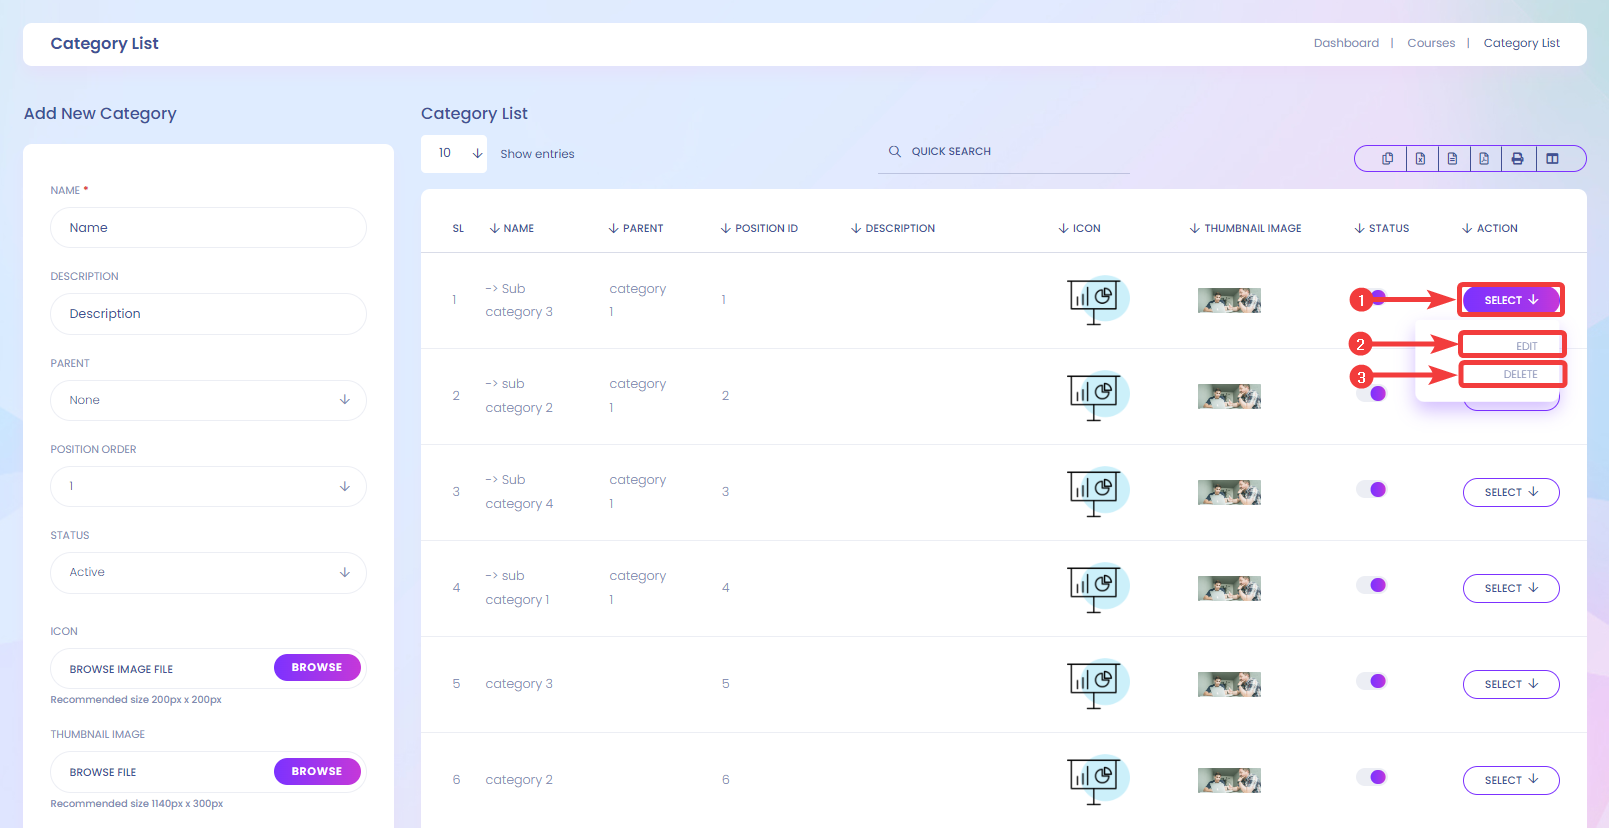Click the quick search magnifier icon

[895, 151]
